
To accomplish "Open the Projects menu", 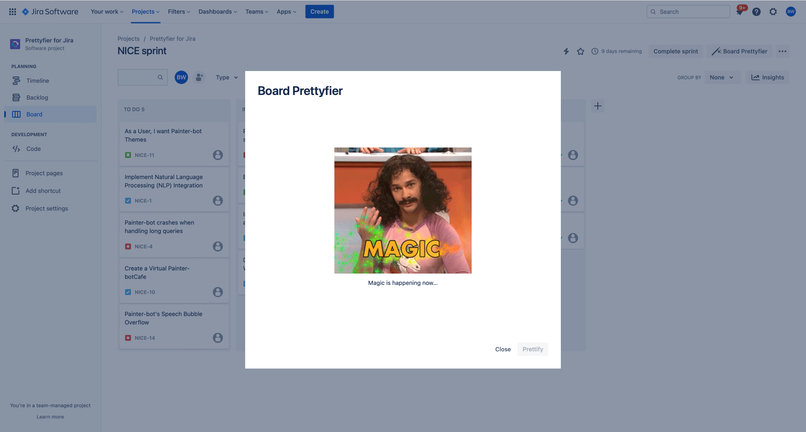I will 145,11.
